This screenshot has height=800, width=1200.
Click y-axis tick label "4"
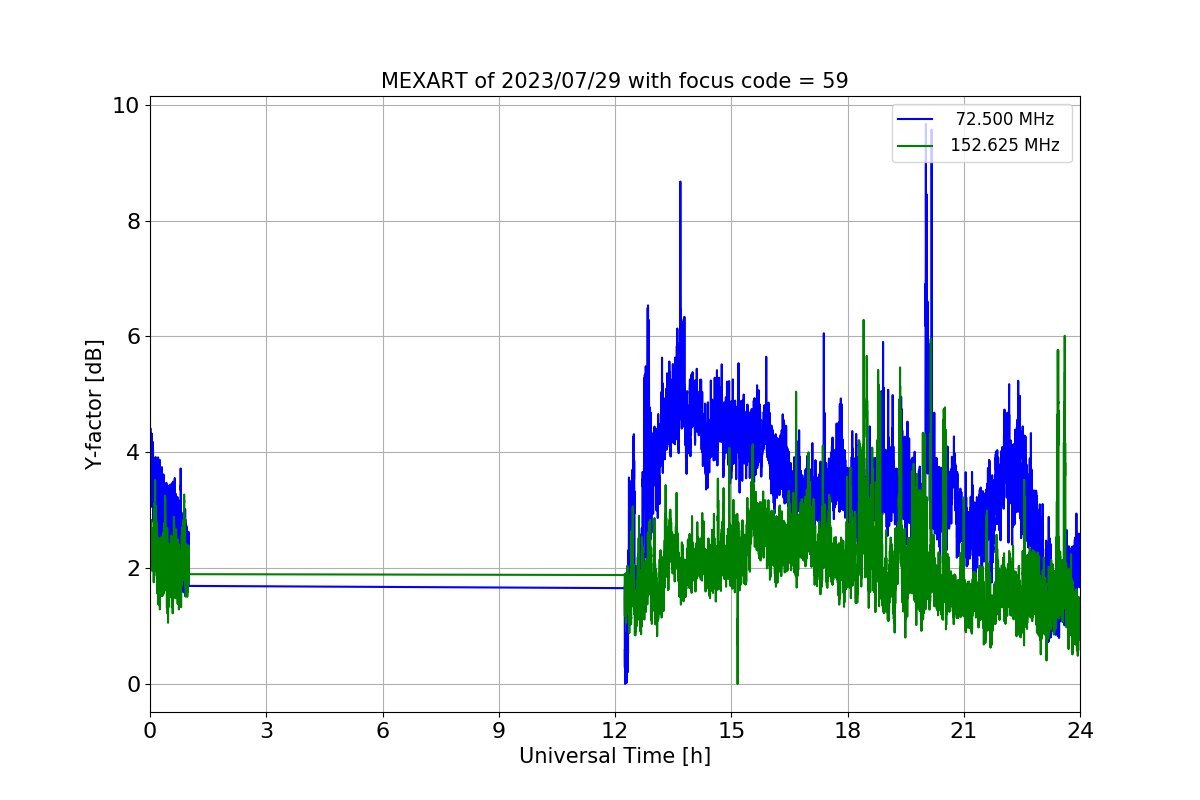point(134,452)
